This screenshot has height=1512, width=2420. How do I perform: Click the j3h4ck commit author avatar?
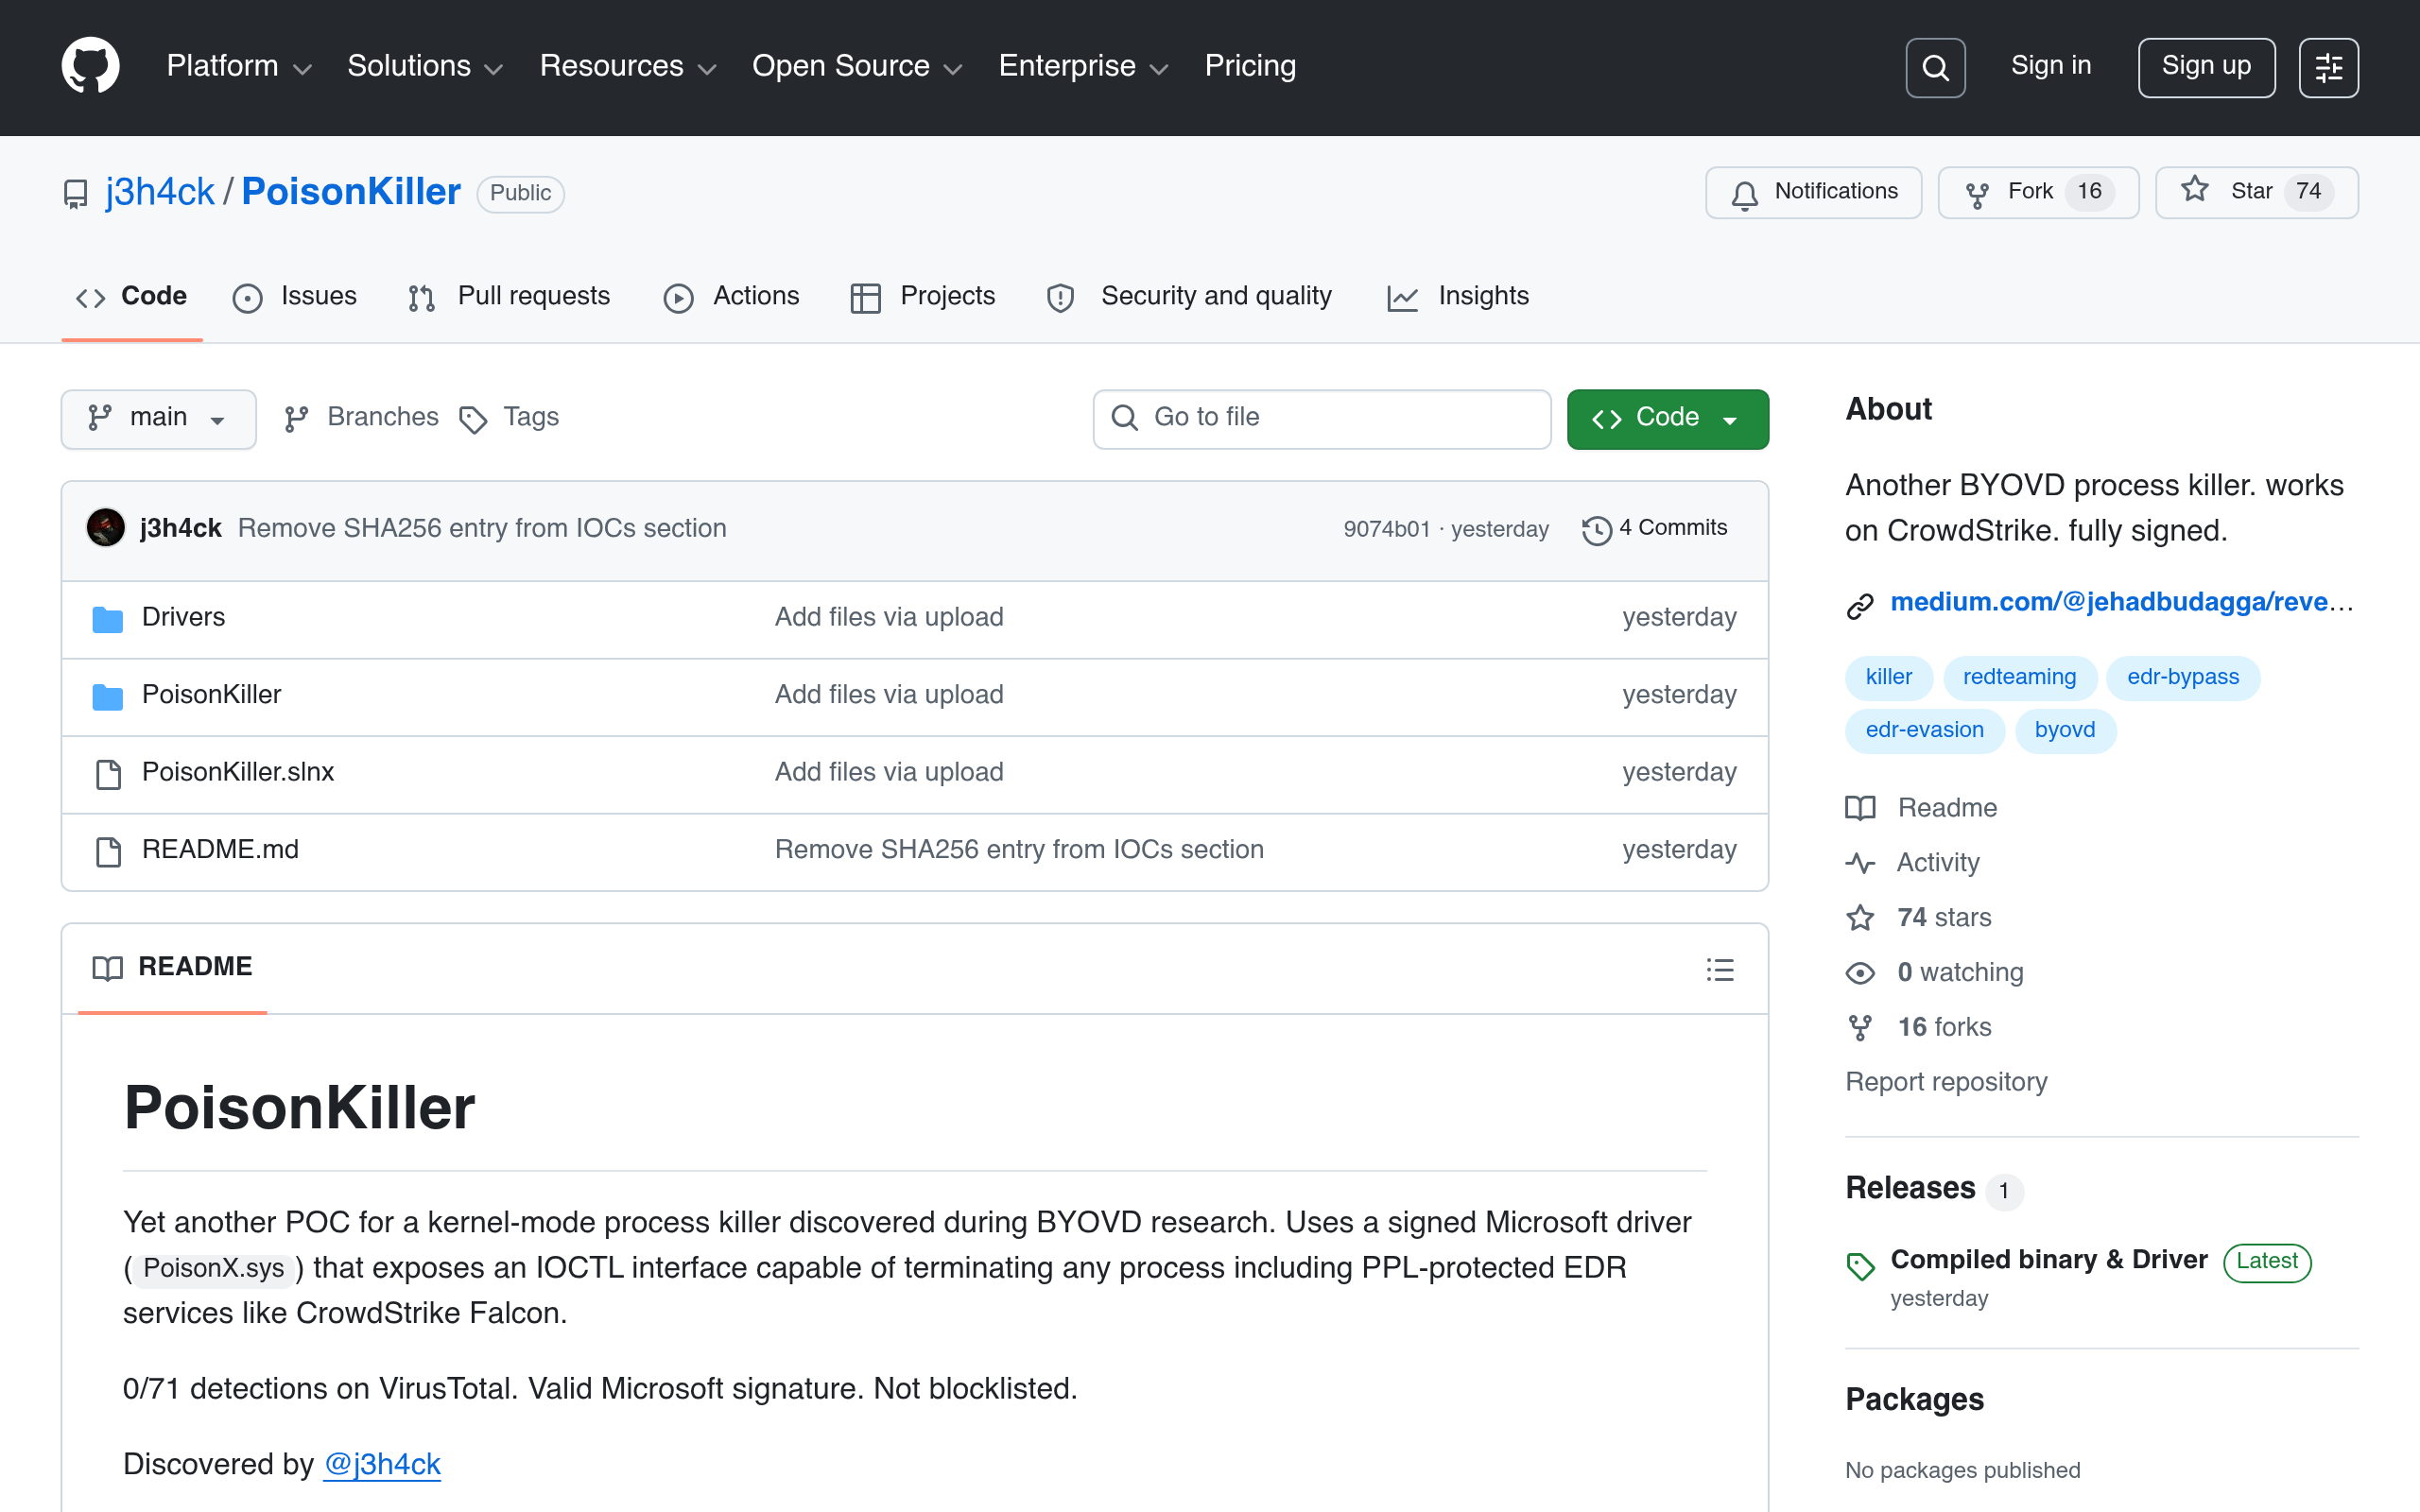point(106,528)
